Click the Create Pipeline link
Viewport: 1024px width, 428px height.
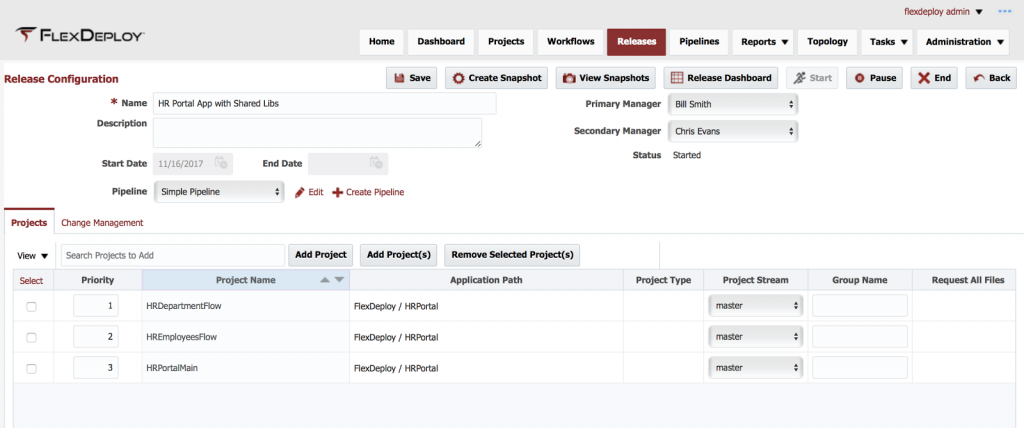375,192
